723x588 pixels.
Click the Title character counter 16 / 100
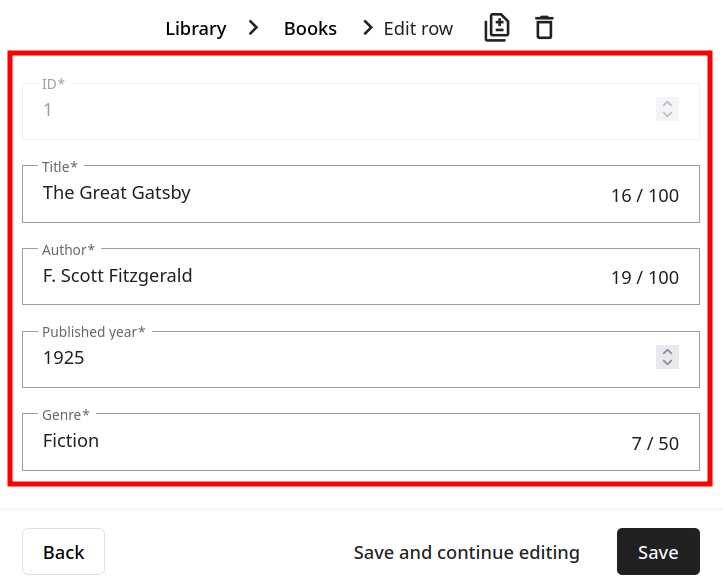click(x=645, y=196)
